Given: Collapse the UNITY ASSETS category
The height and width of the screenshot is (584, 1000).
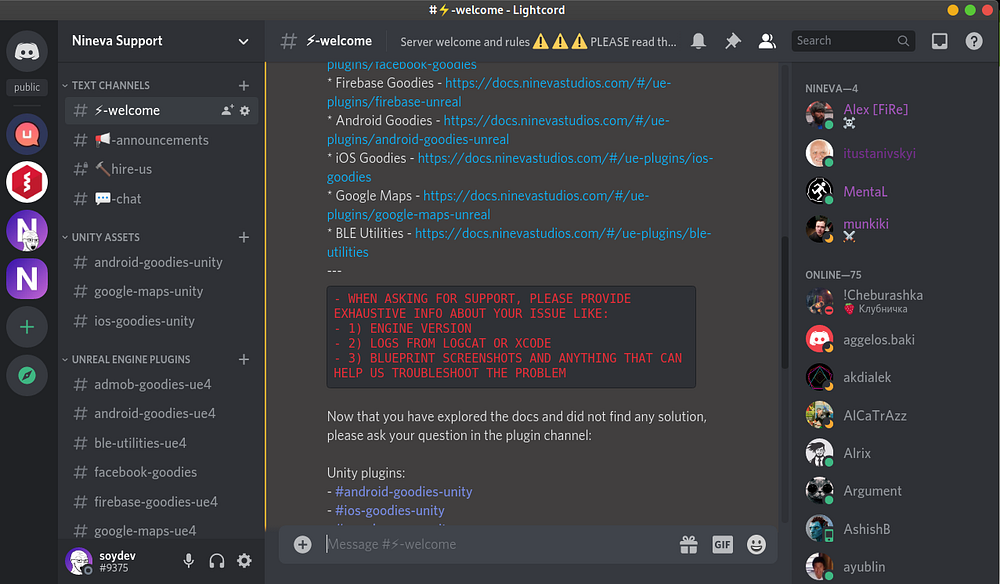Looking at the screenshot, I should point(101,237).
